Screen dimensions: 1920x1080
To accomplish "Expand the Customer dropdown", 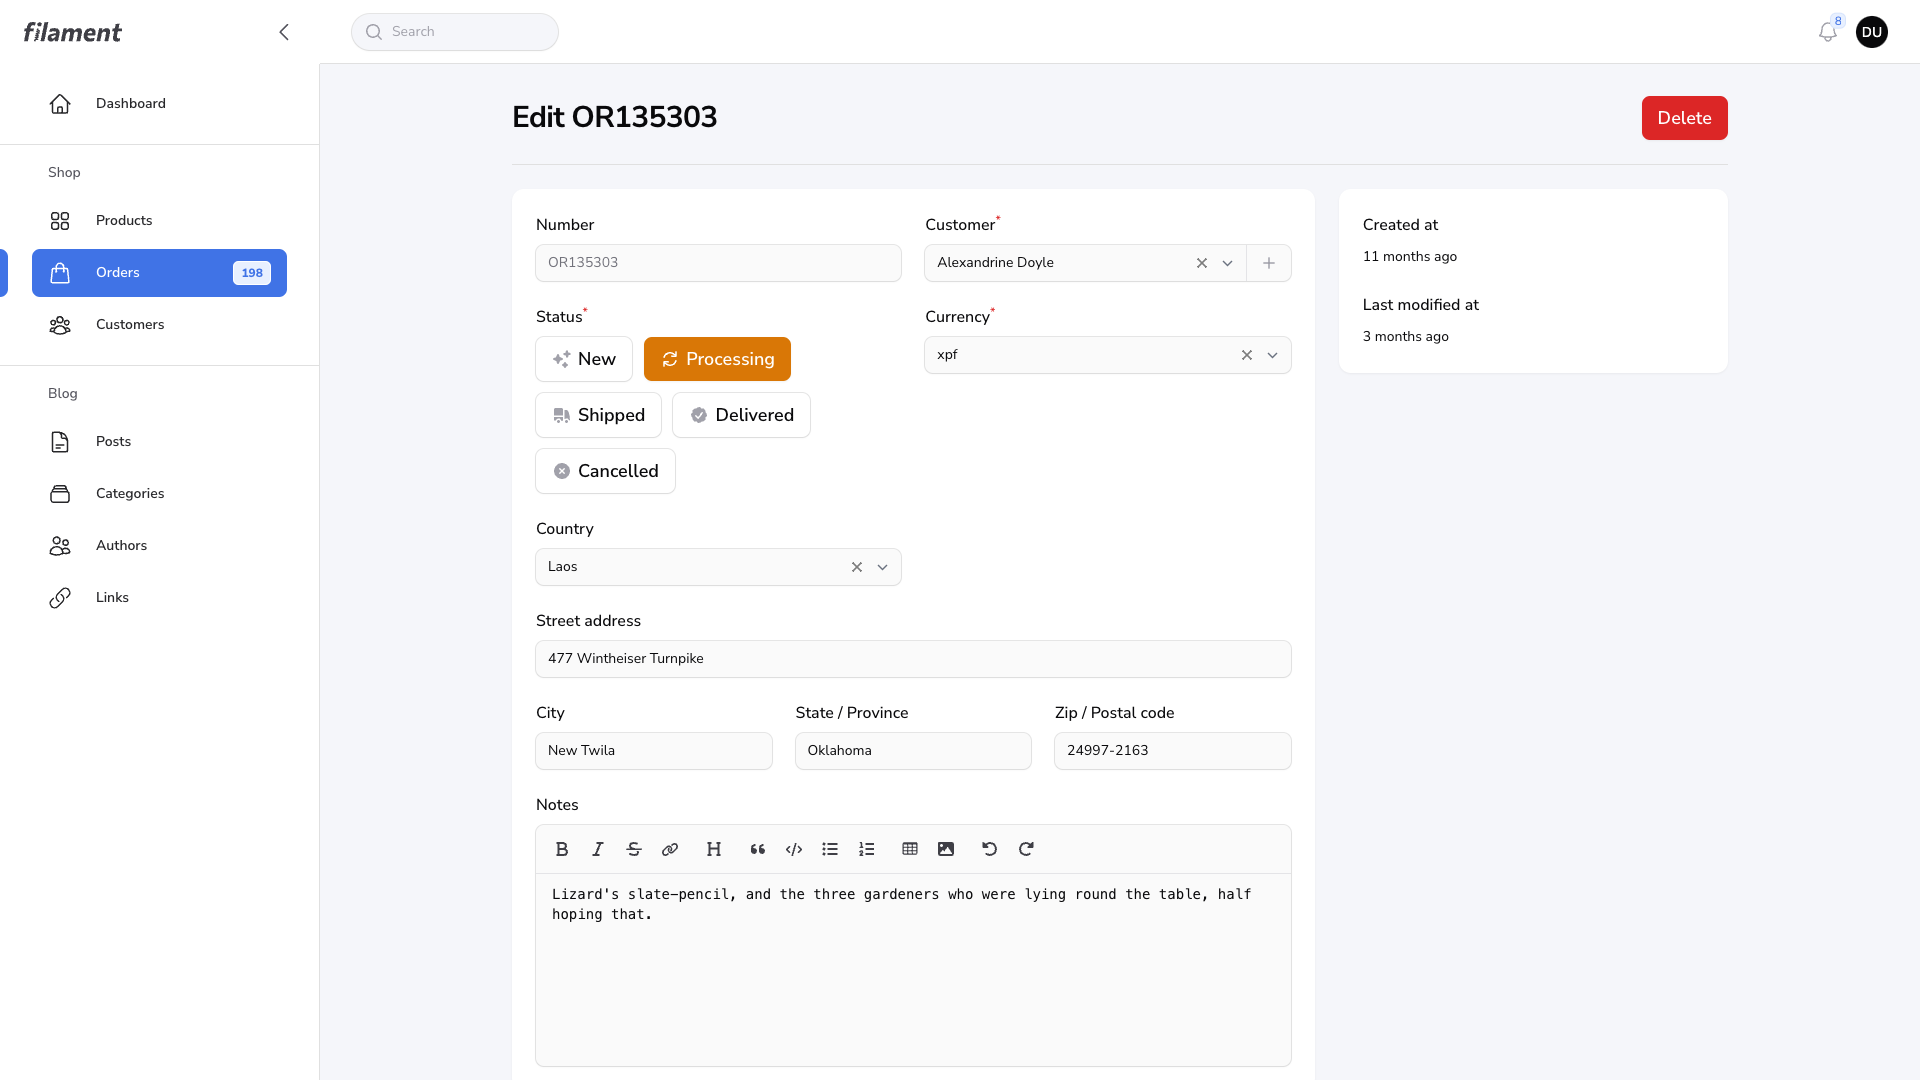I will [x=1228, y=263].
